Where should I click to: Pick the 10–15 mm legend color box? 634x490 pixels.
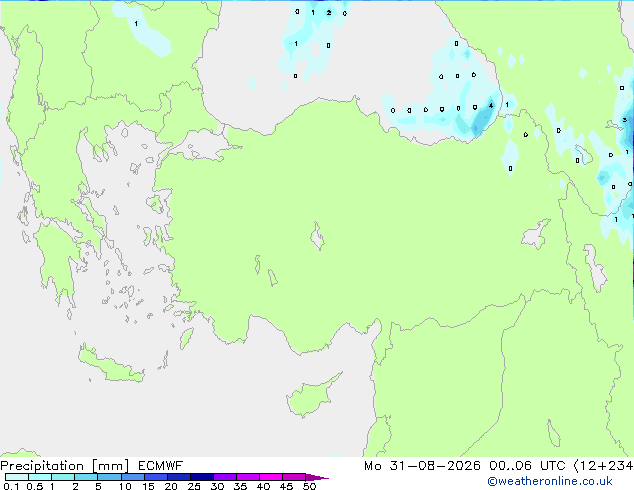[x=132, y=477]
